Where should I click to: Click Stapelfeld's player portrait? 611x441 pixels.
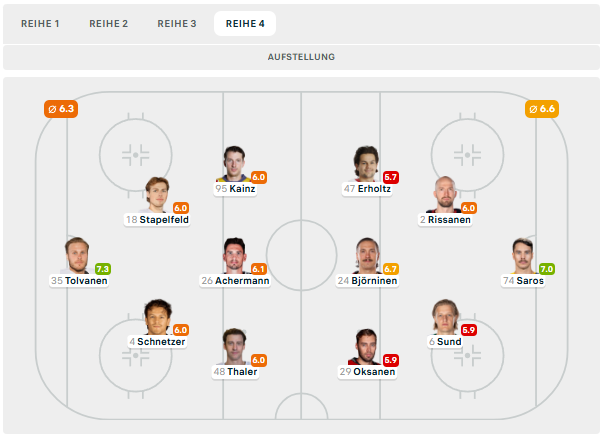(158, 194)
